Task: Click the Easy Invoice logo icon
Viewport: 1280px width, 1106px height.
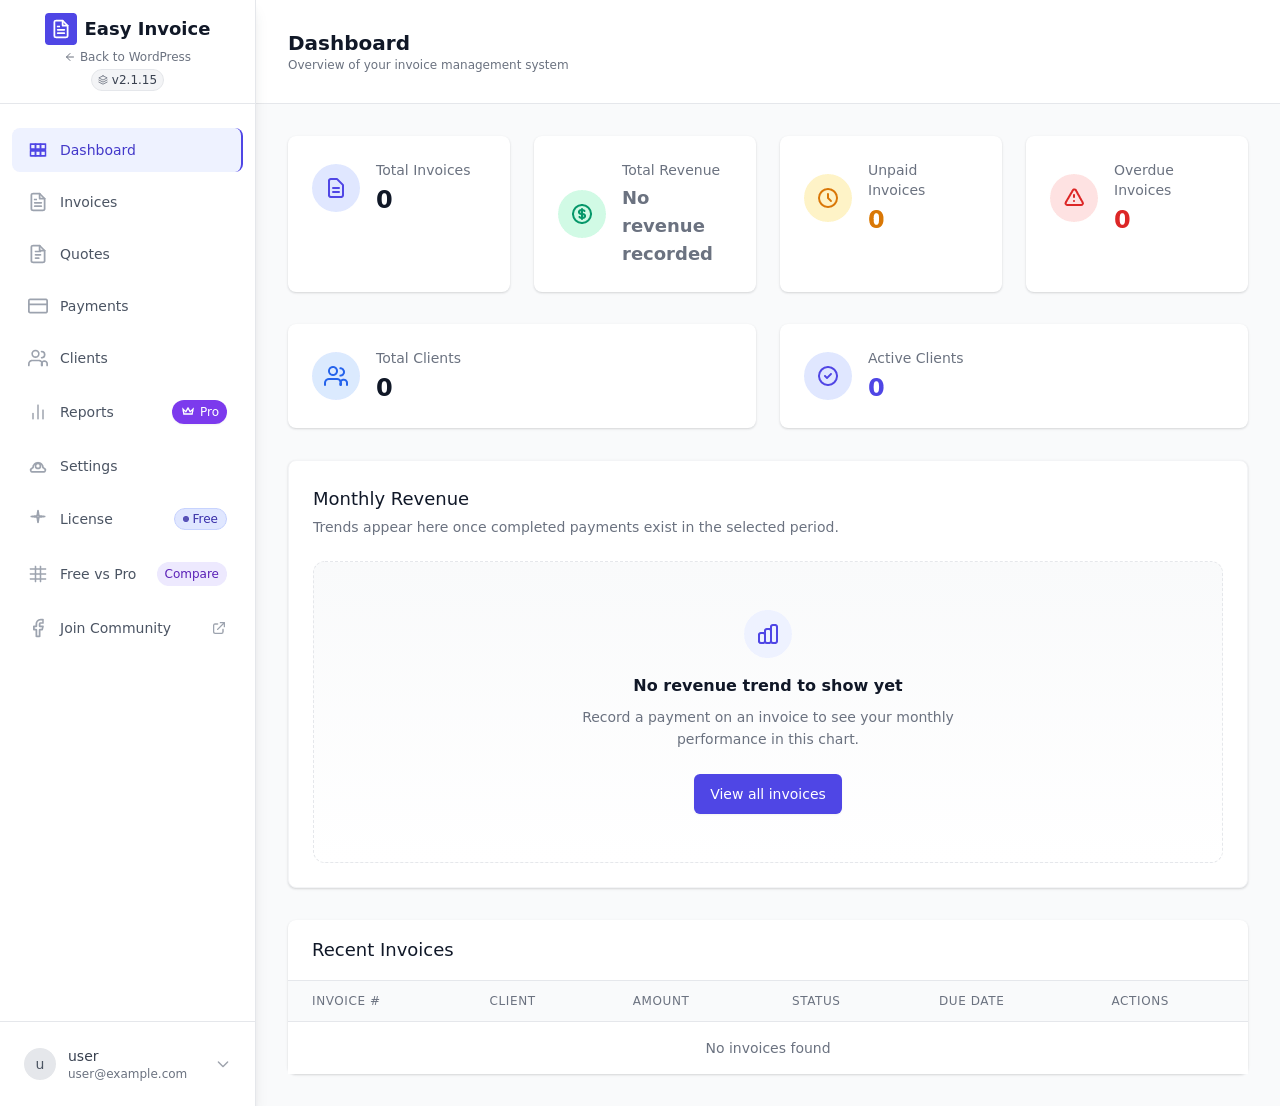Action: [61, 29]
